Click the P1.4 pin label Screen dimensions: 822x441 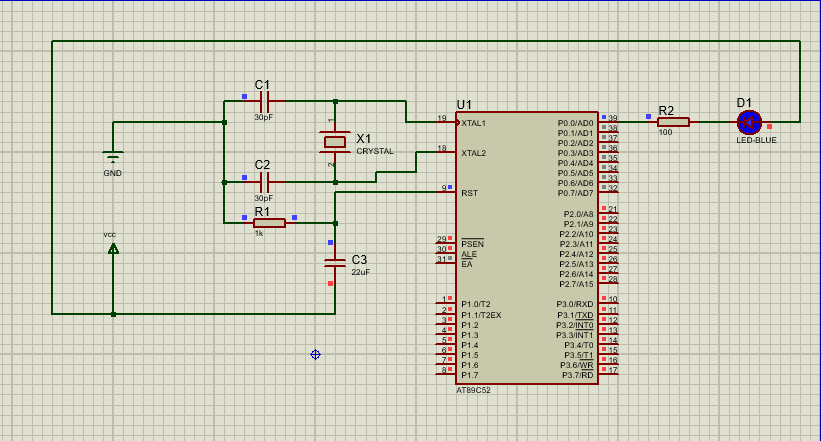pyautogui.click(x=470, y=345)
